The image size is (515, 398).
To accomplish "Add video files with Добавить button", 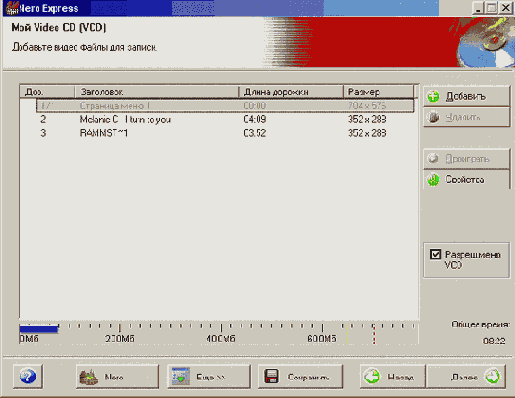I will tap(467, 97).
